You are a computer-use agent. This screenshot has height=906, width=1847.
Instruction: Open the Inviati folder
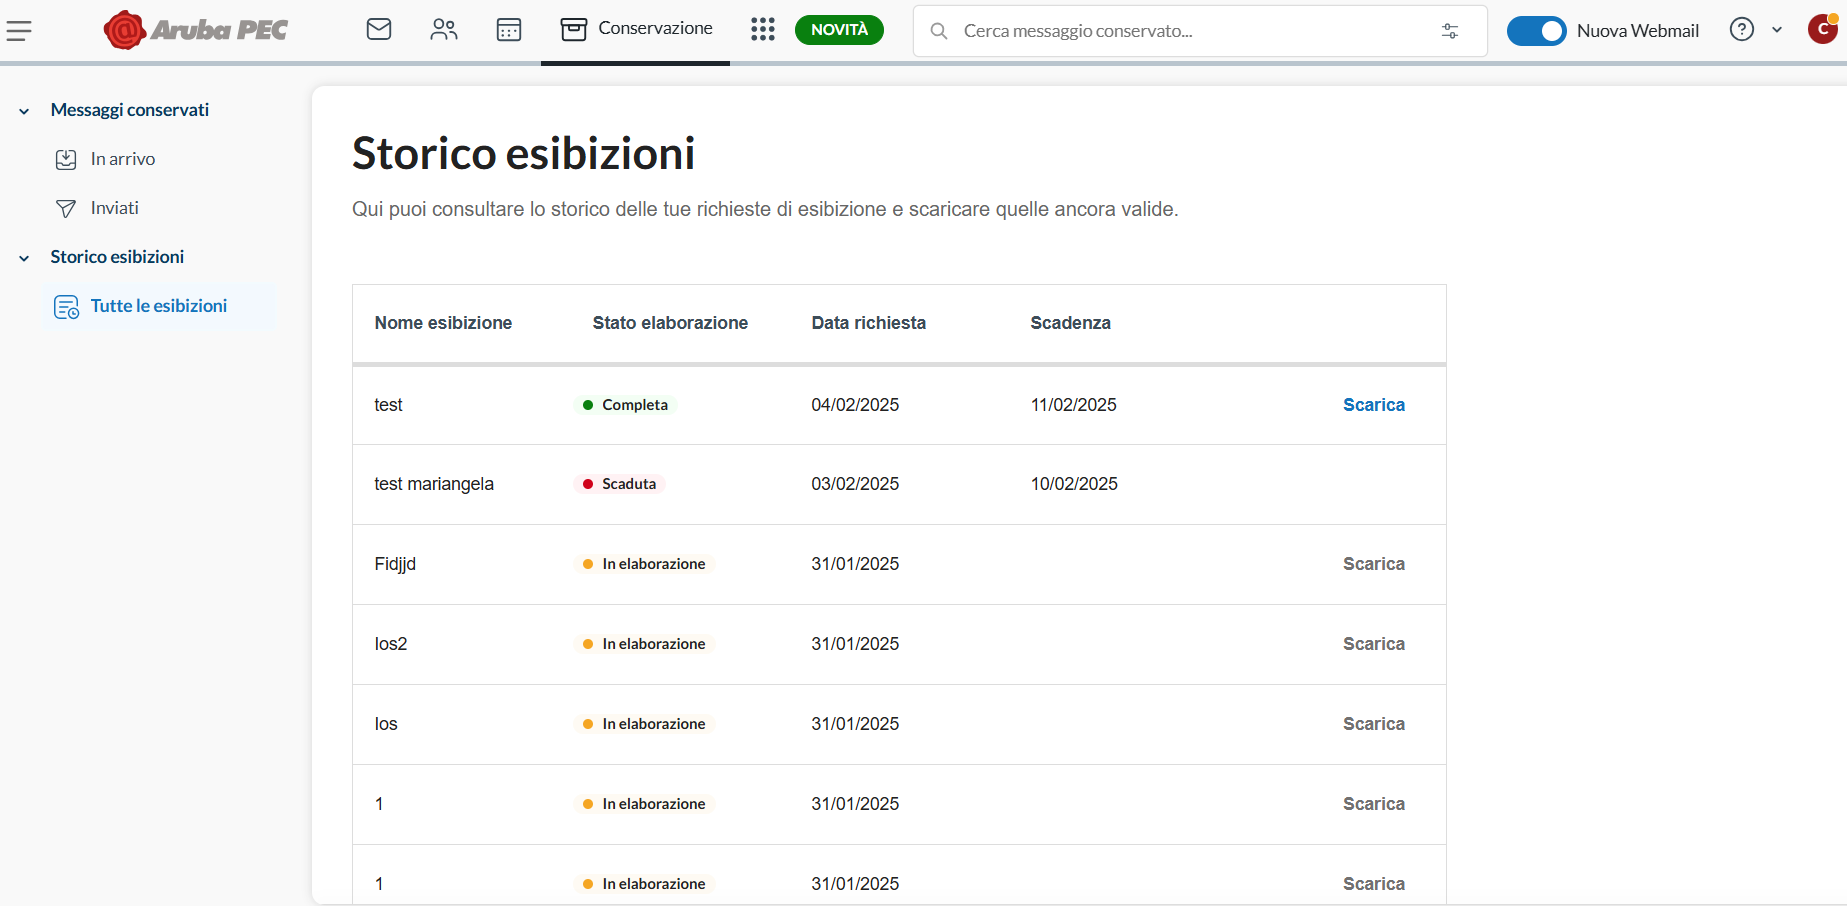114,208
